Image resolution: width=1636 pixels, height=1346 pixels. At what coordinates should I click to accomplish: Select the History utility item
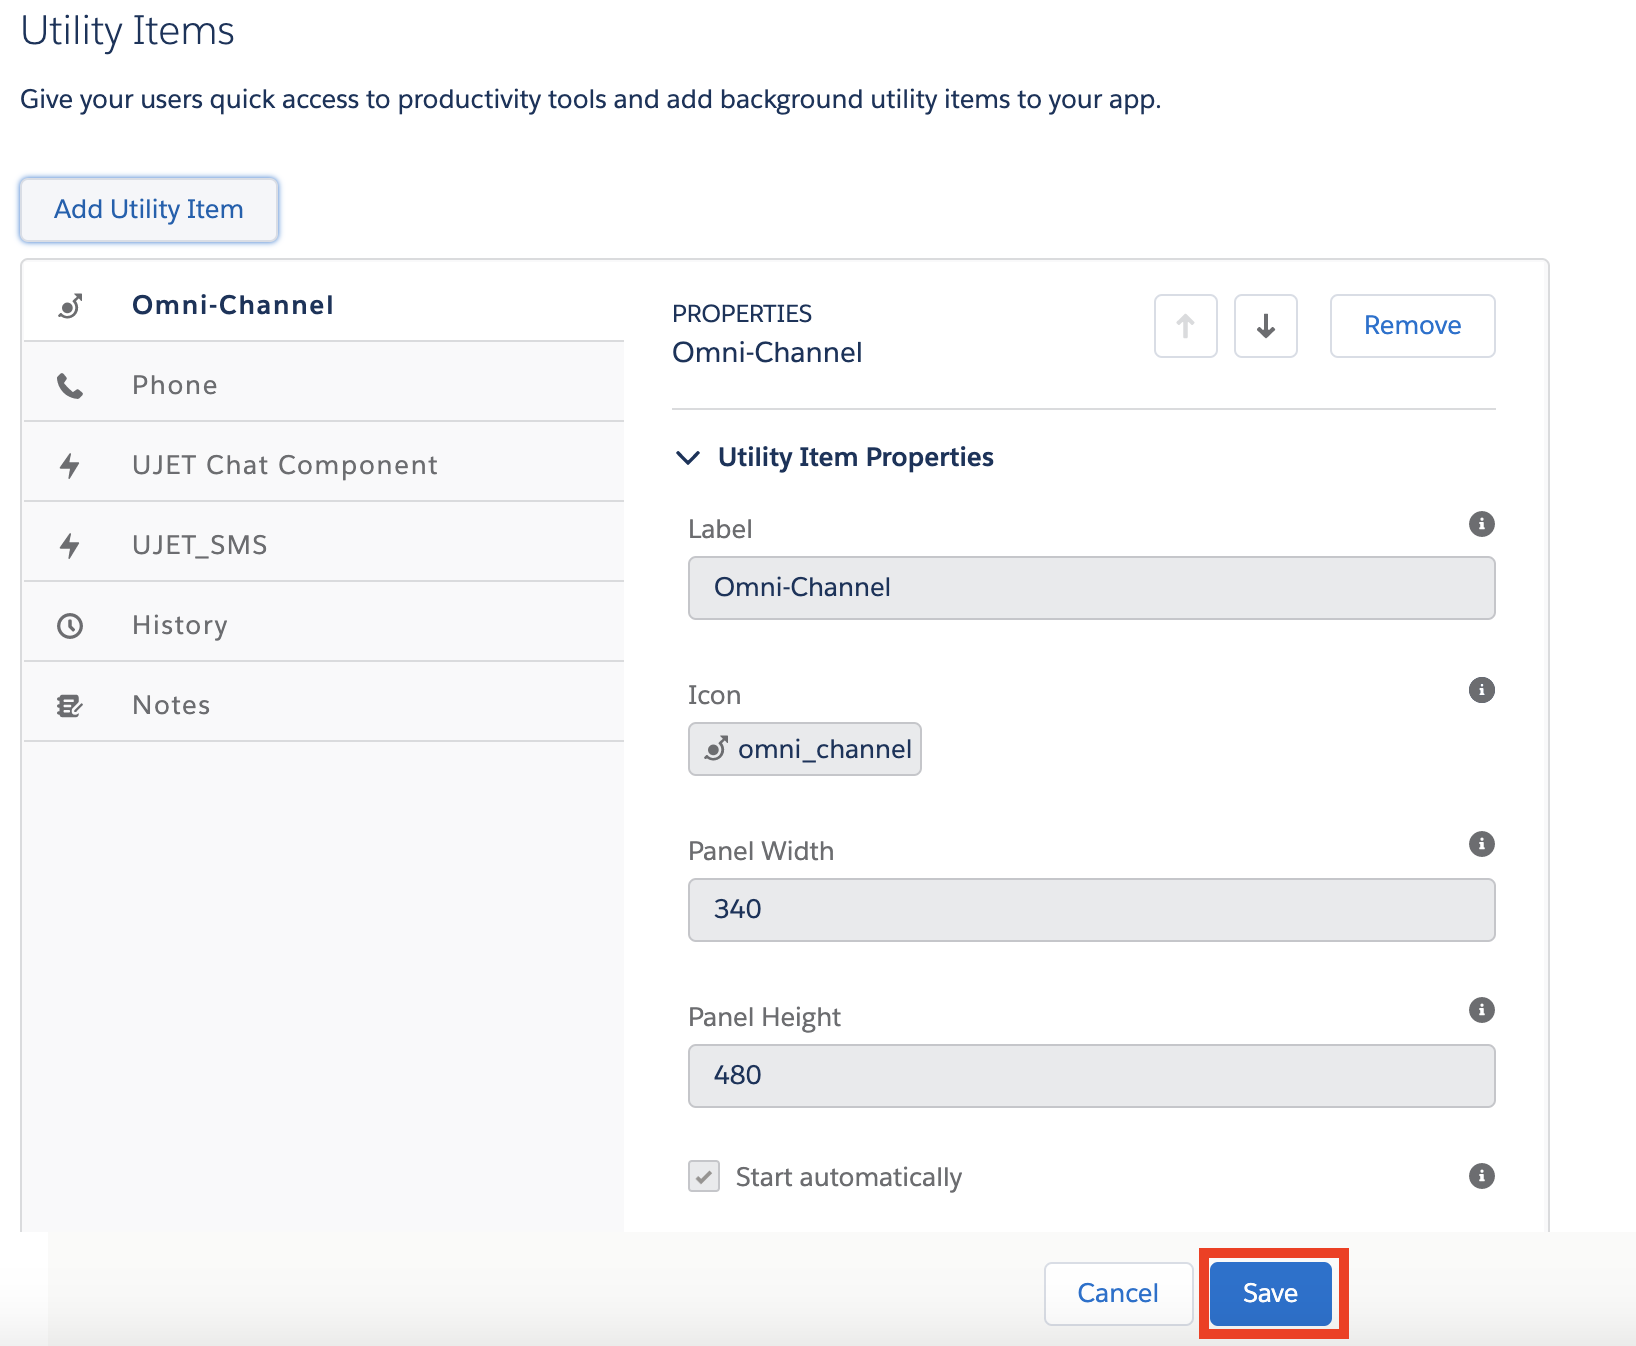click(x=180, y=625)
